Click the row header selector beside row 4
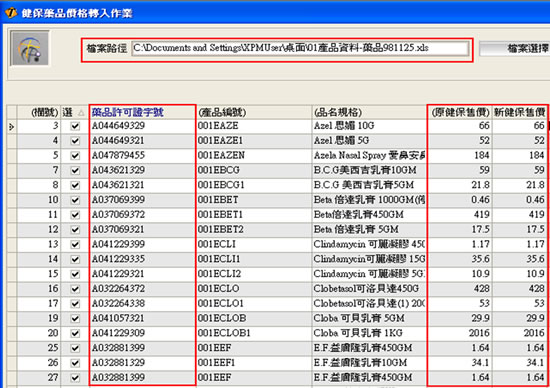This screenshot has height=388, width=550. pos(12,141)
